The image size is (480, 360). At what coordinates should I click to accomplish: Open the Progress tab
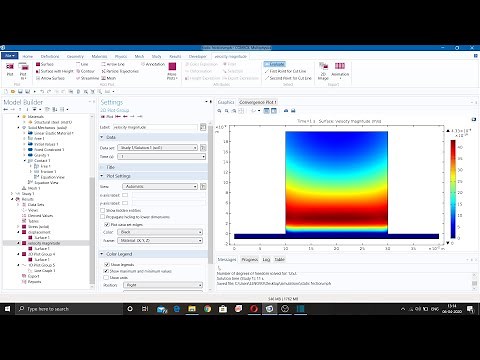(250, 259)
